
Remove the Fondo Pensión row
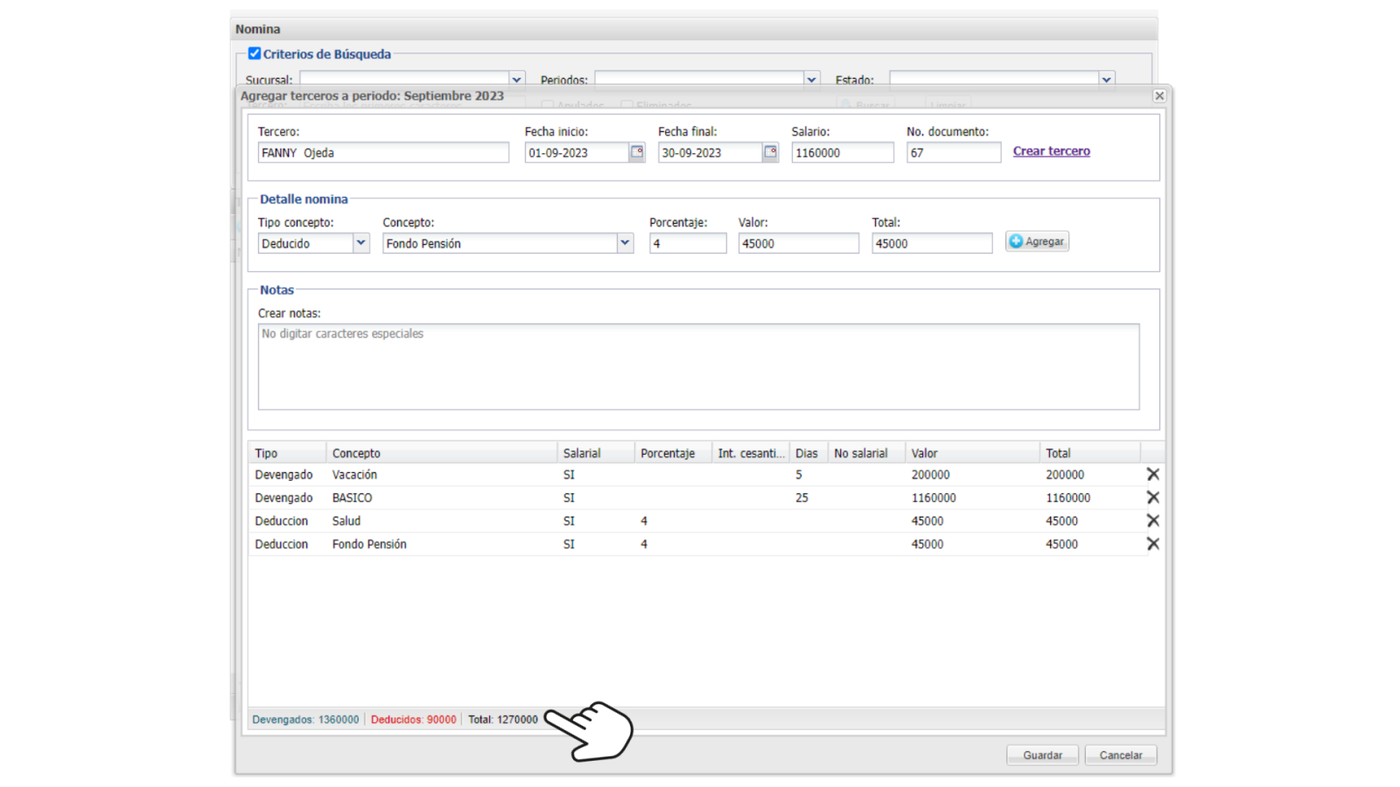coord(1152,544)
